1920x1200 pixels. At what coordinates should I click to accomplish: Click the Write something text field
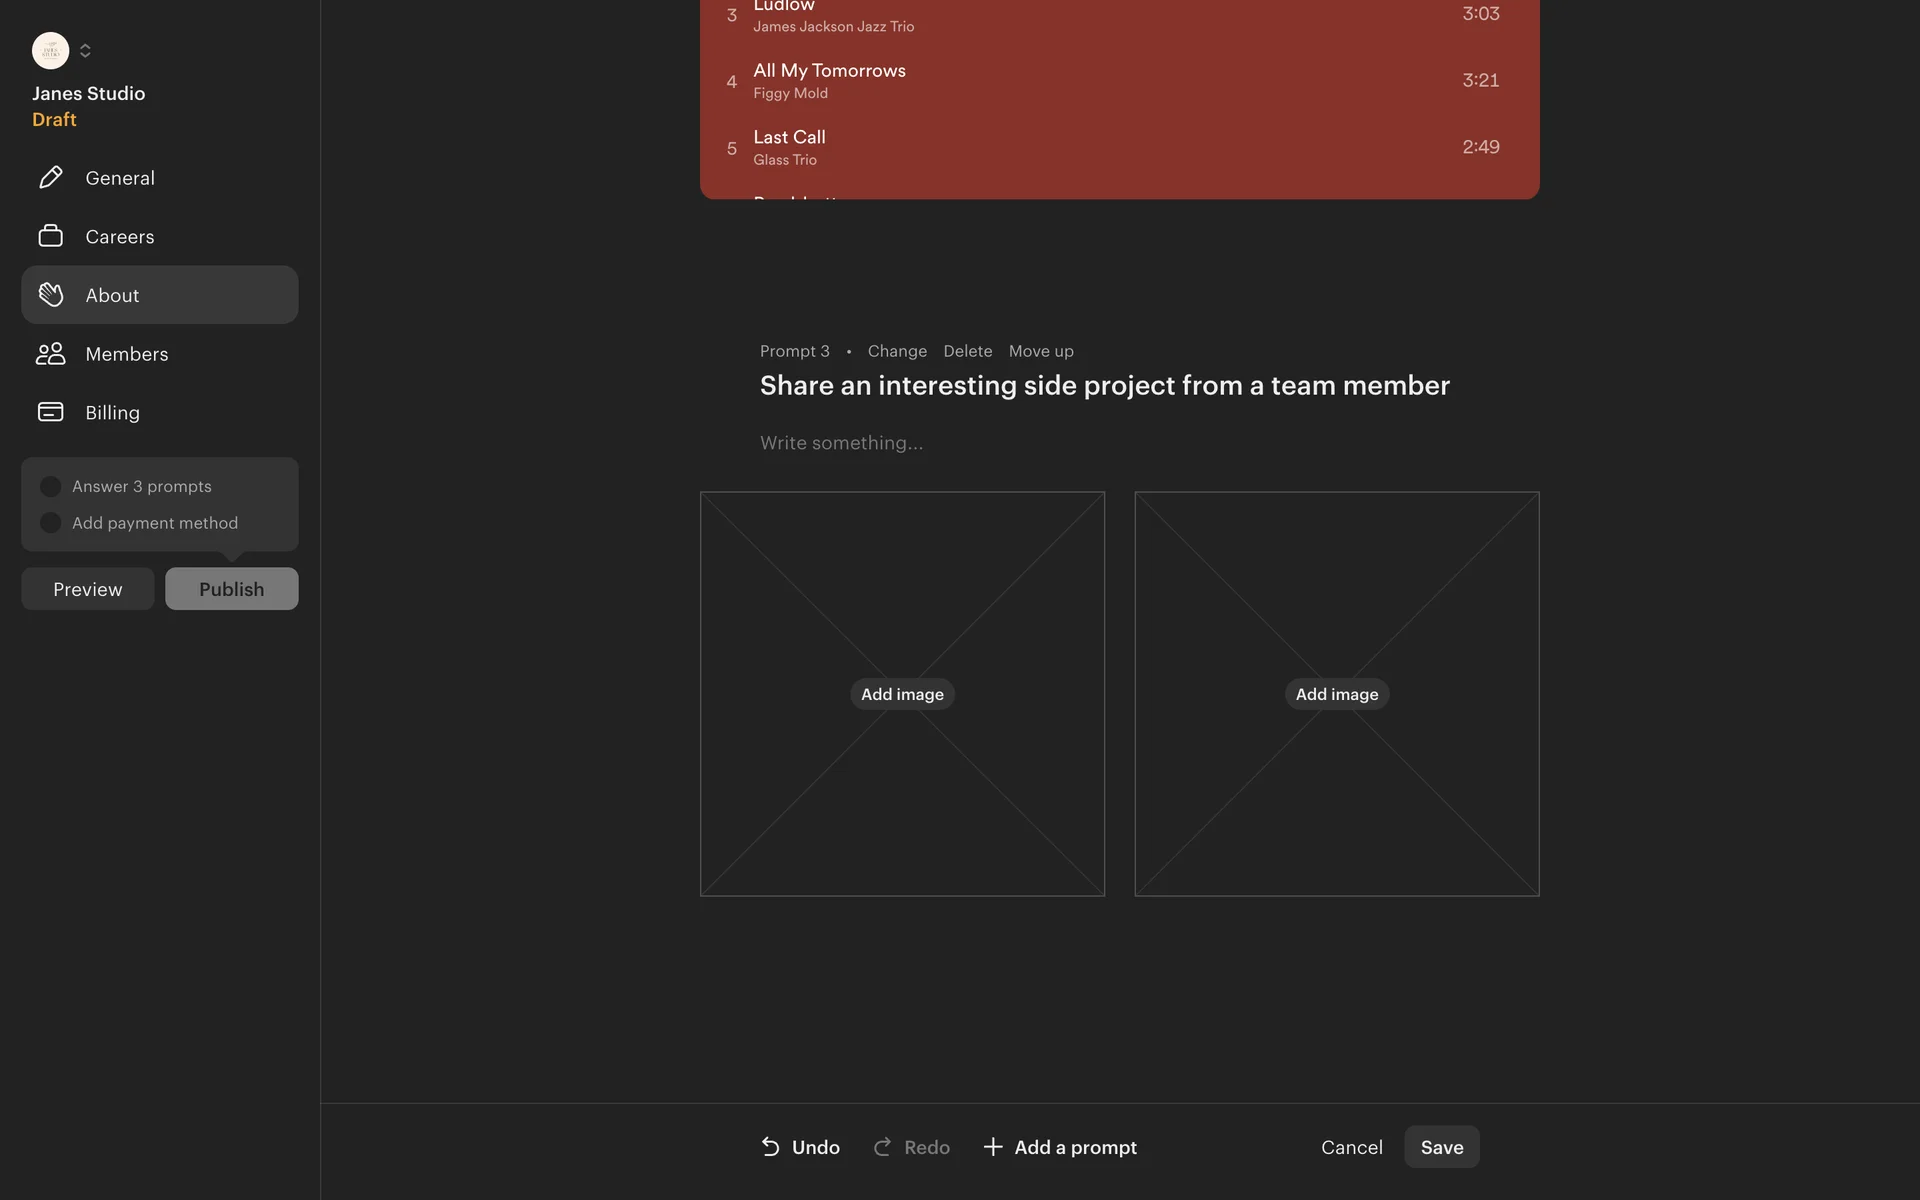coord(841,443)
